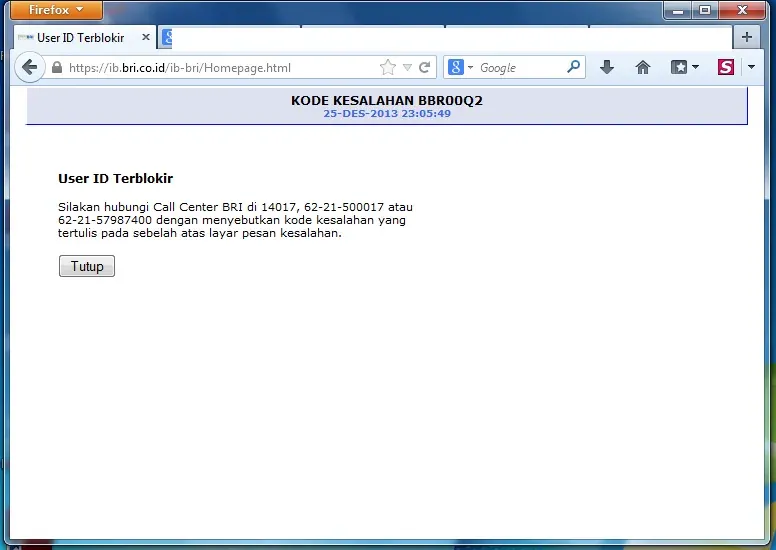Click the red S extension icon
Screen dimensions: 776x550
726,67
